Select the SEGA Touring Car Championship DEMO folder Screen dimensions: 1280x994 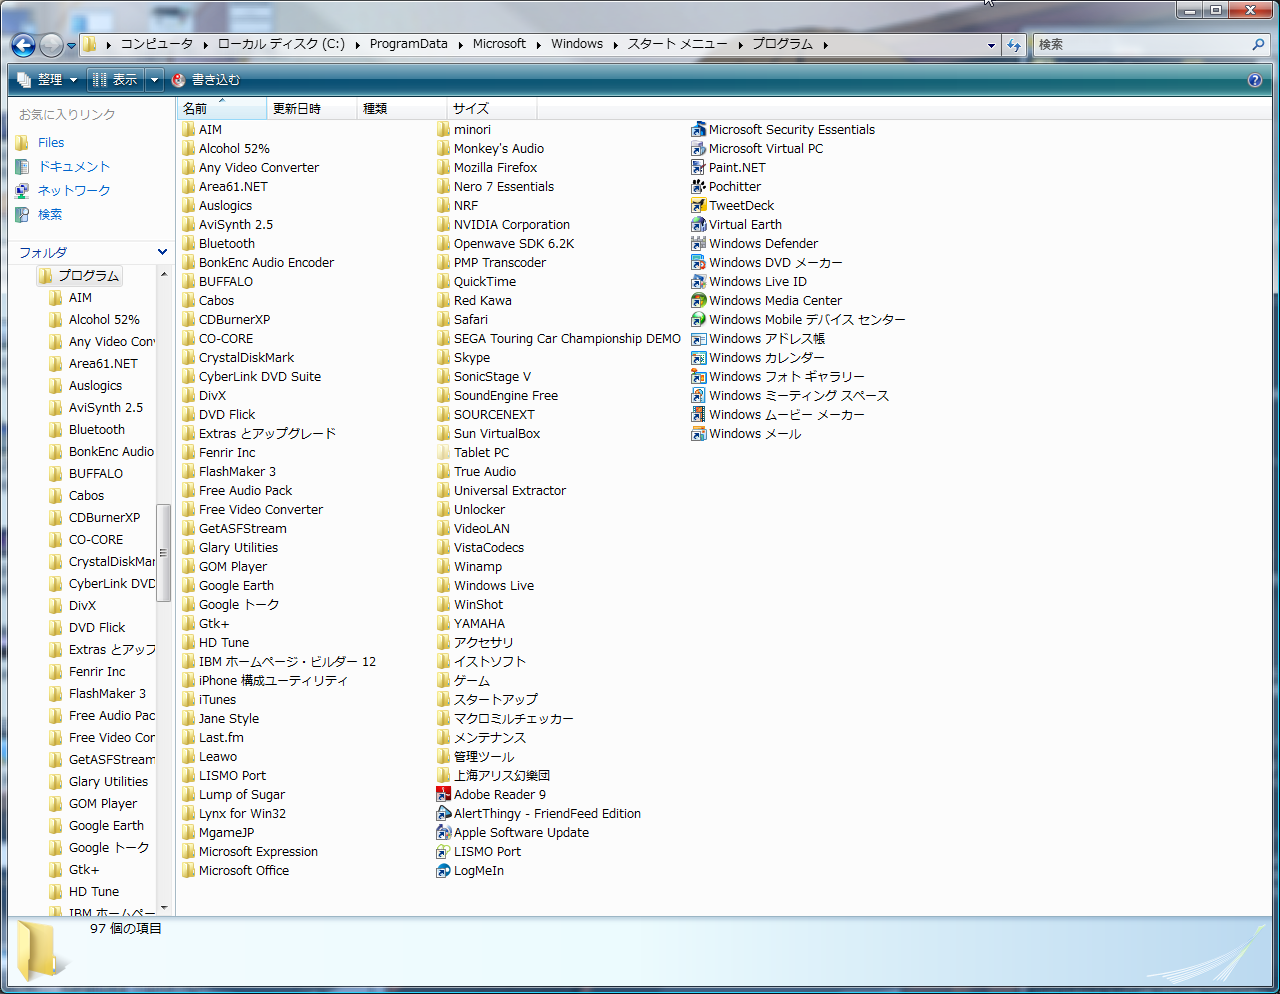pos(558,339)
